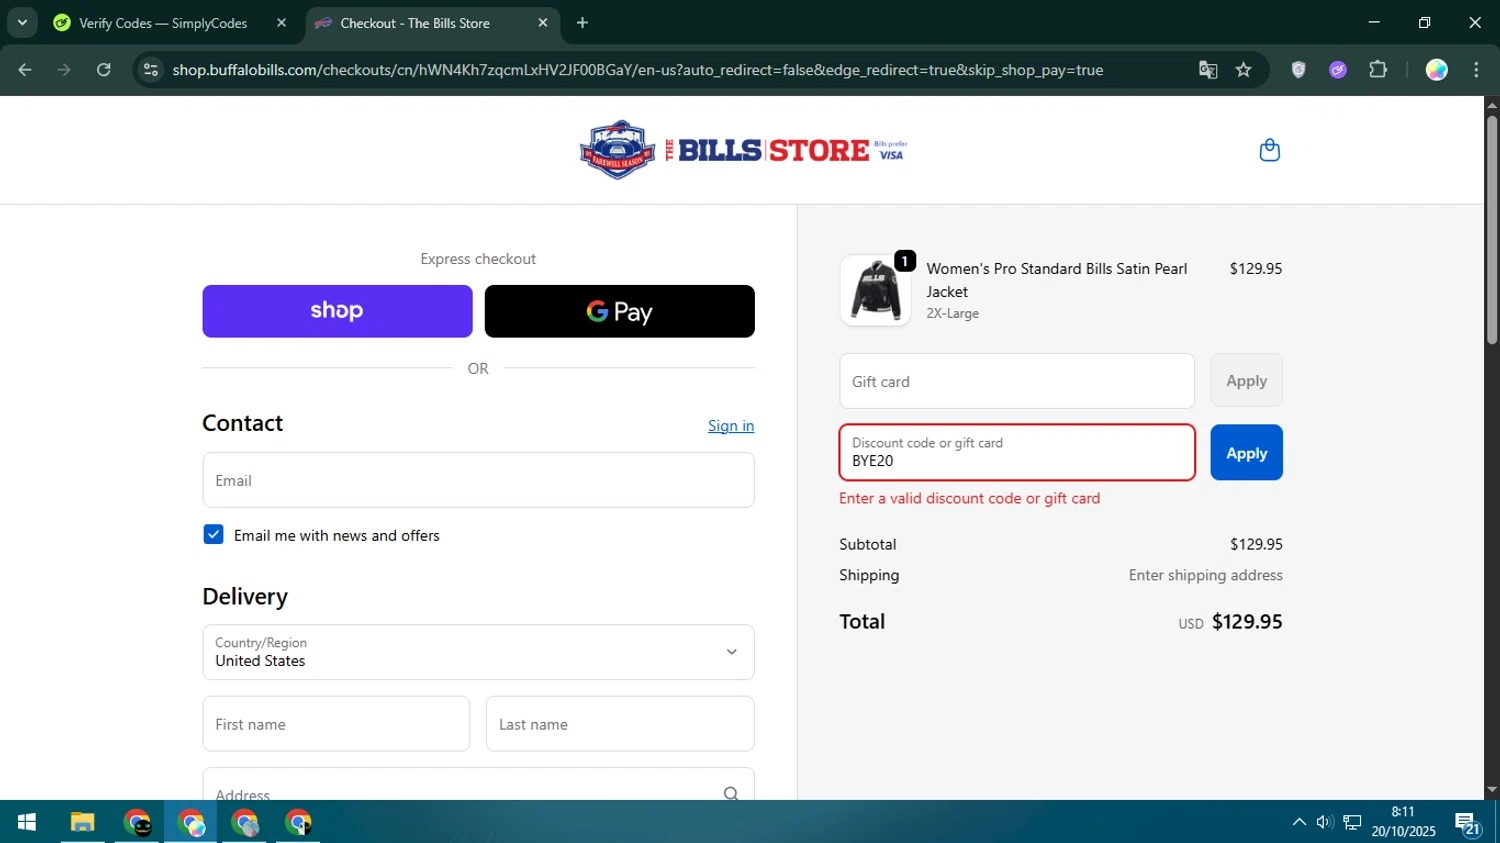Pay with the Shop Pay button
The width and height of the screenshot is (1500, 843).
click(337, 311)
